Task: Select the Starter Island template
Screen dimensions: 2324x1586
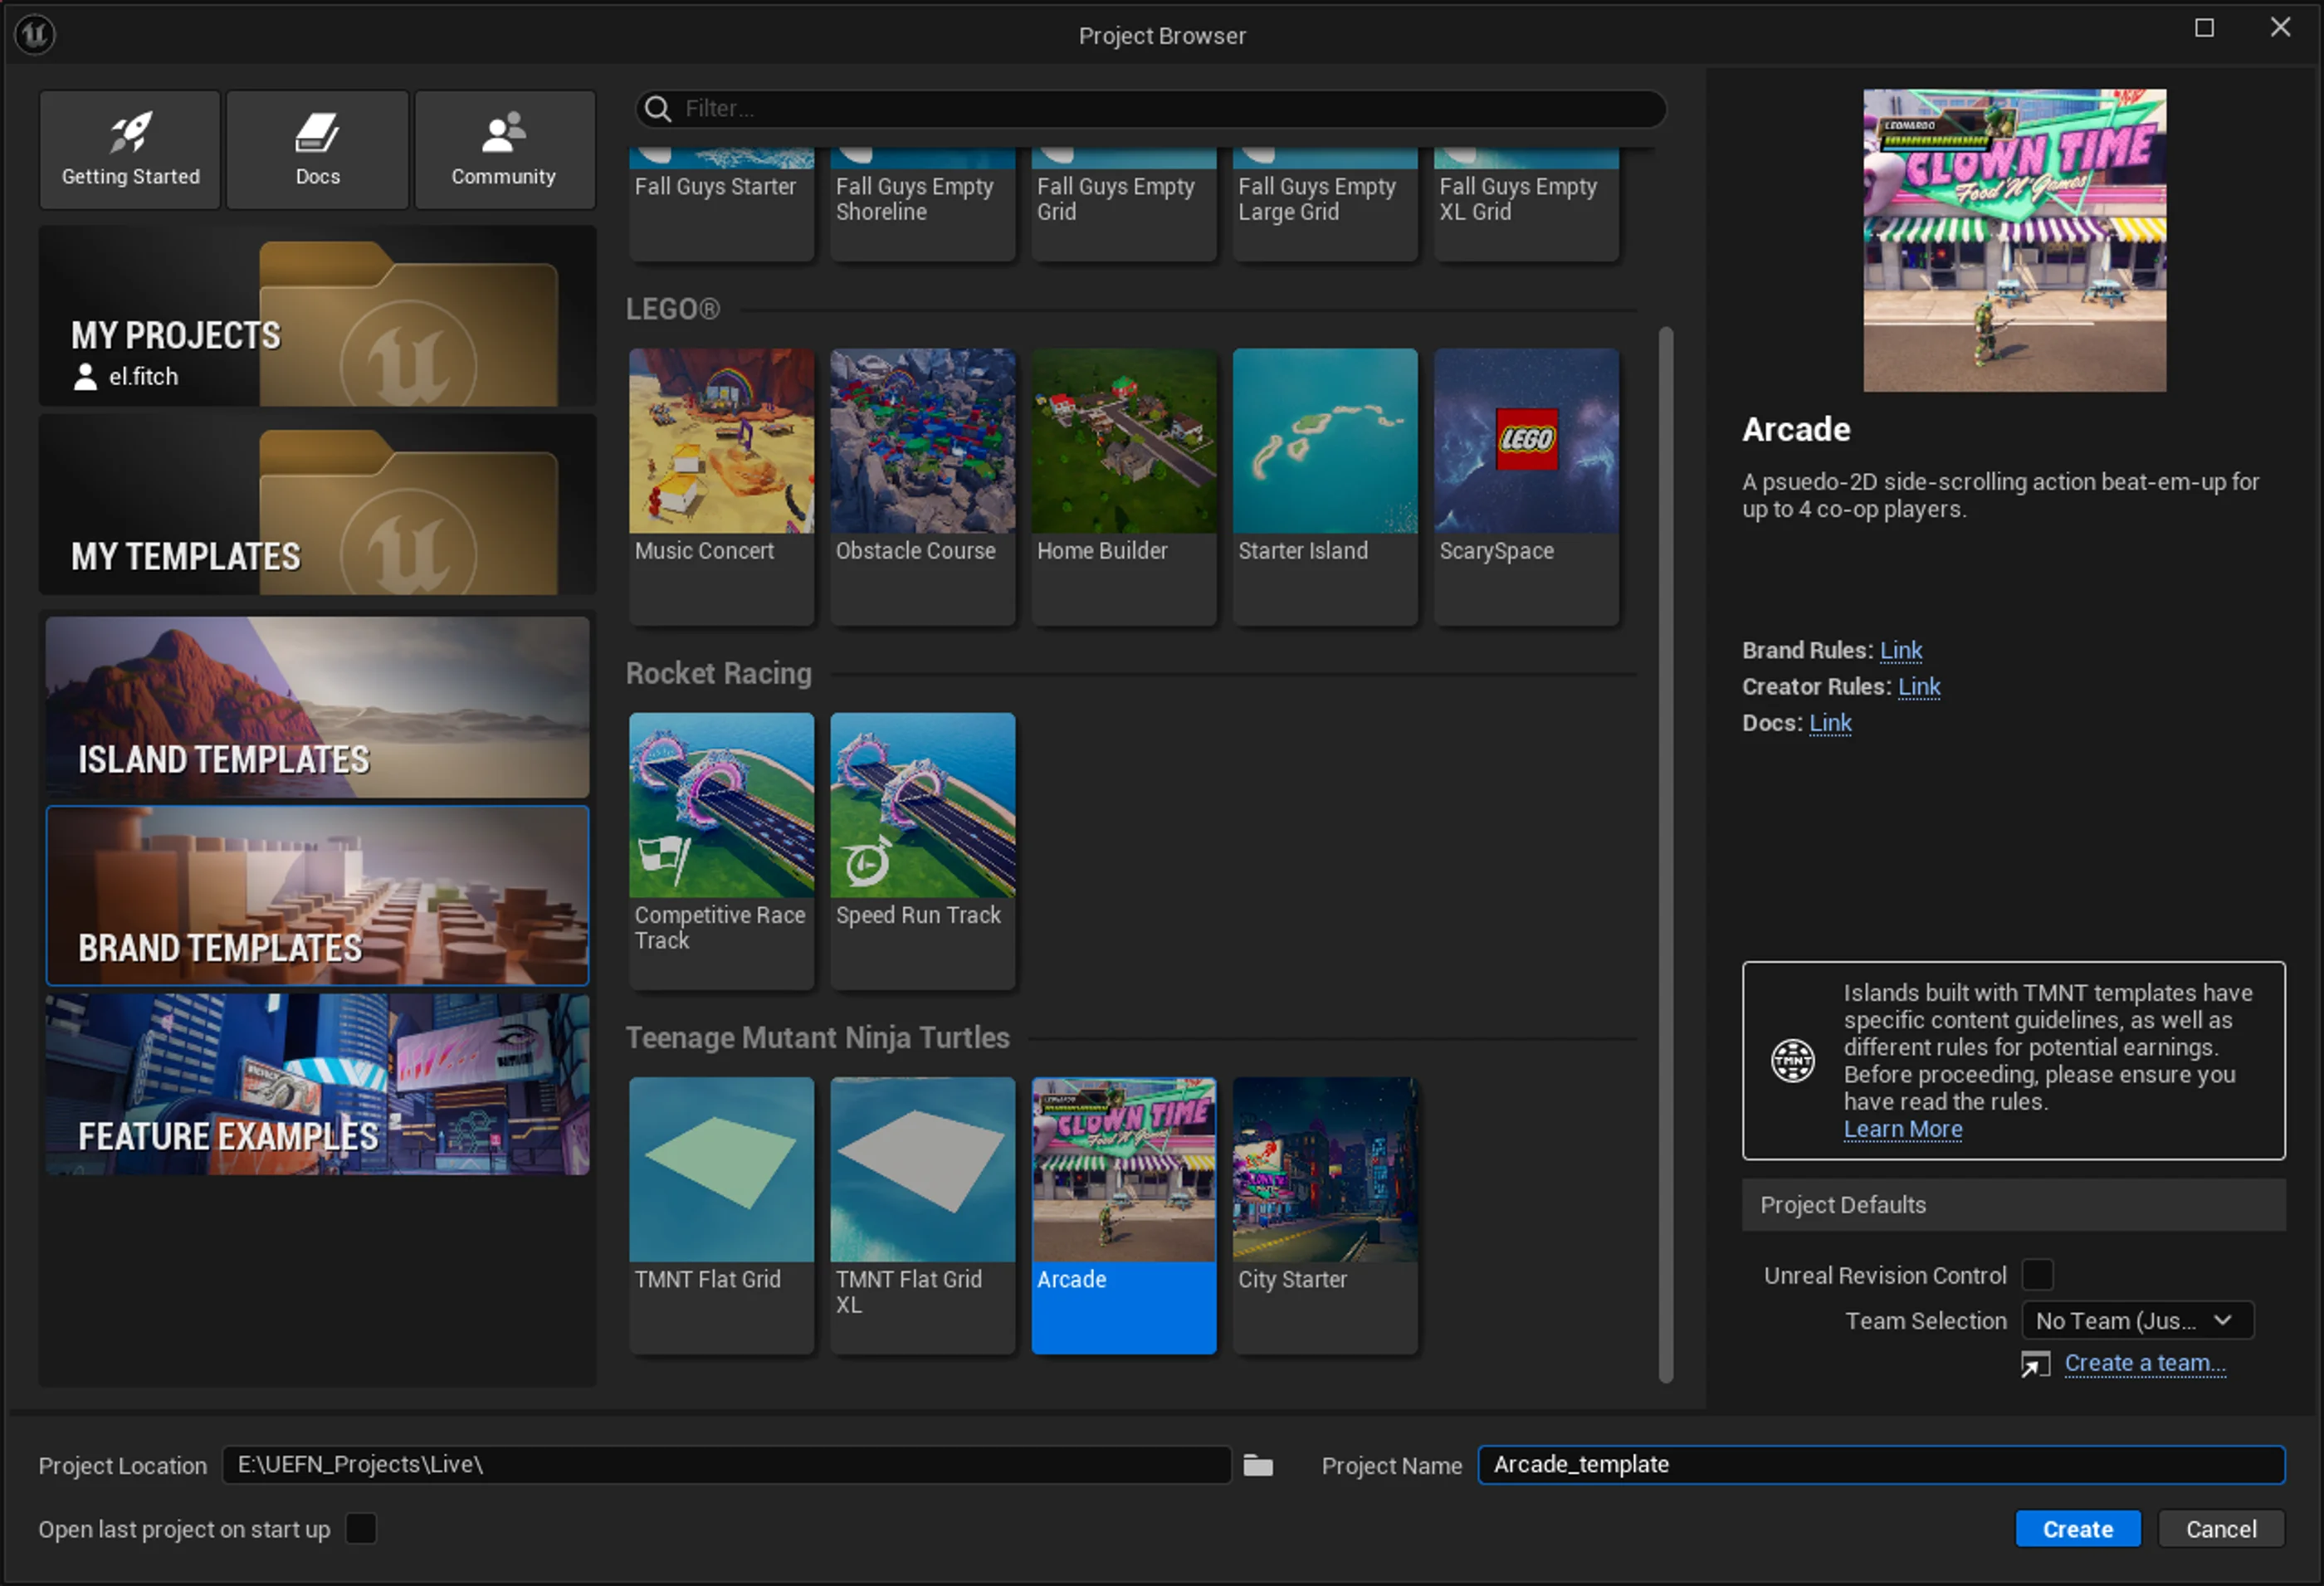Action: (x=1325, y=486)
